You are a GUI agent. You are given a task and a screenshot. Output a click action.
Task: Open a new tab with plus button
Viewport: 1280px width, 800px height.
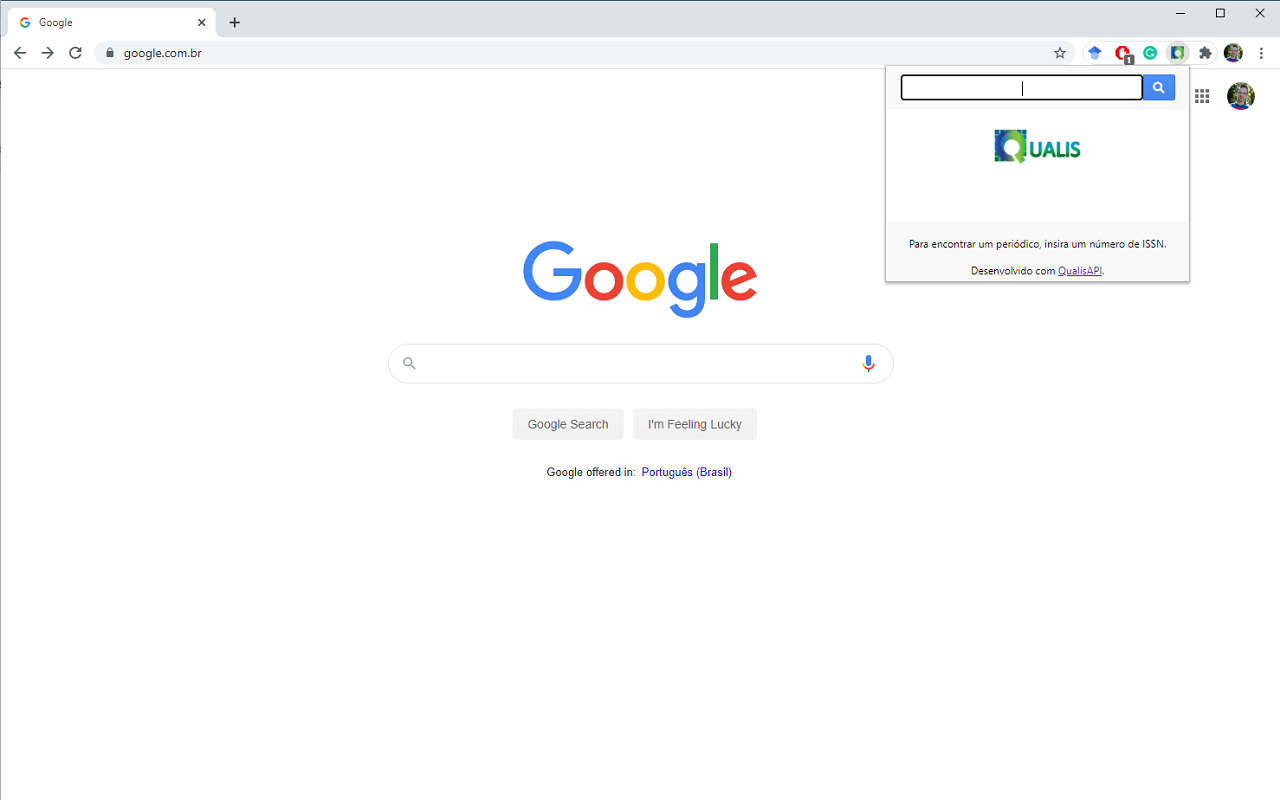coord(234,21)
